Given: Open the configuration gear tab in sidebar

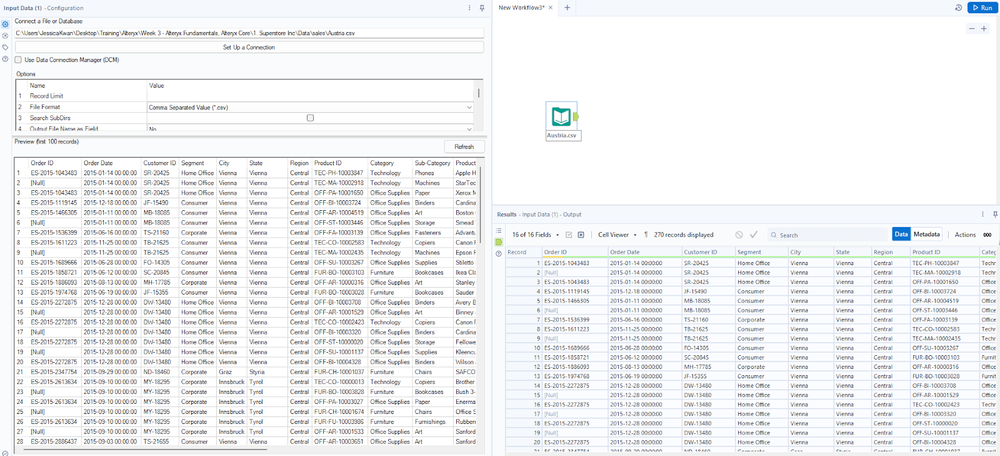Looking at the screenshot, I should coord(5,24).
